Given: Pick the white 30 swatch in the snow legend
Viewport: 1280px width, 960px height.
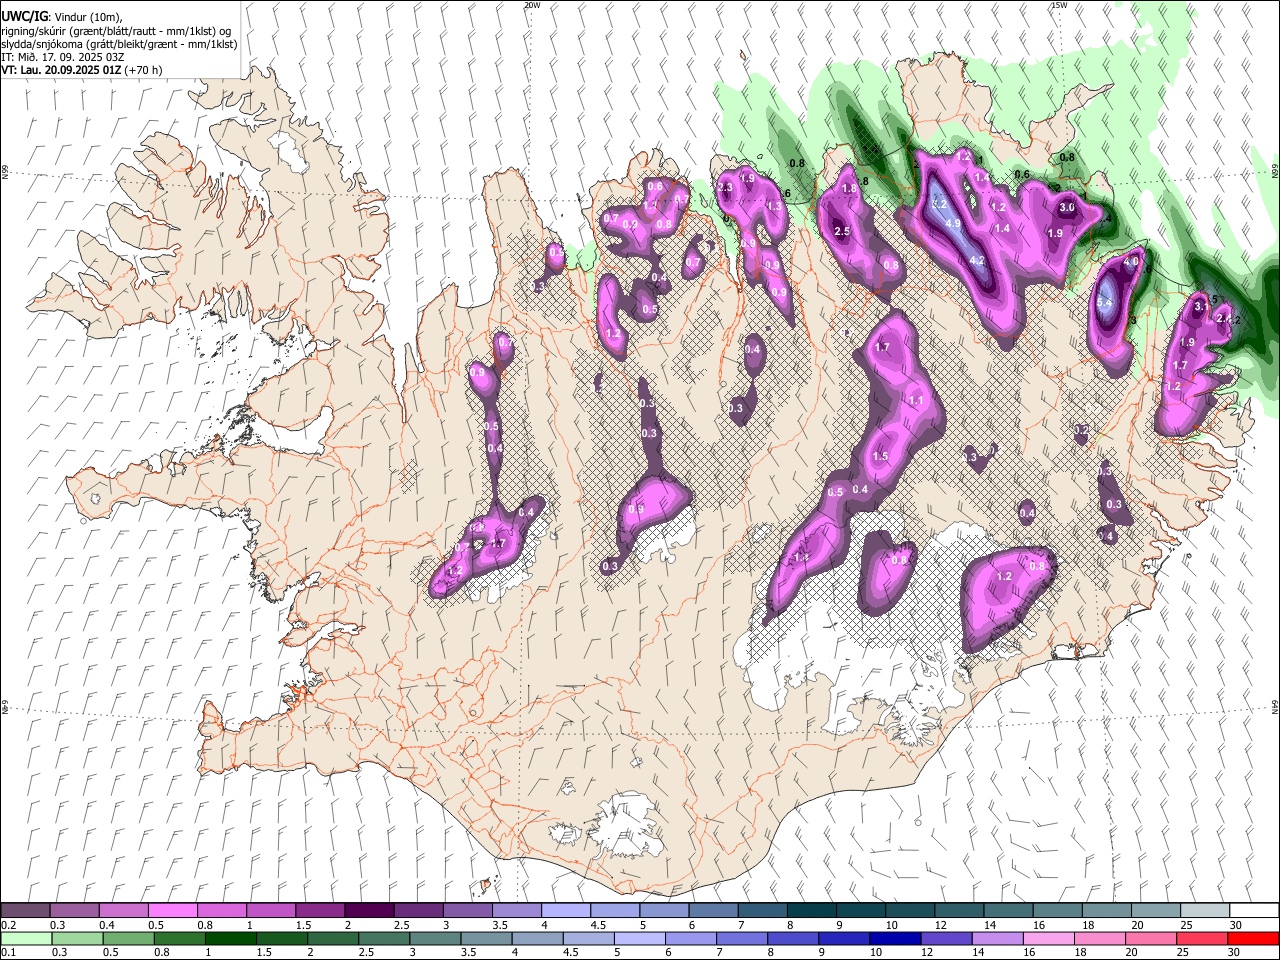Looking at the screenshot, I should click(1254, 911).
